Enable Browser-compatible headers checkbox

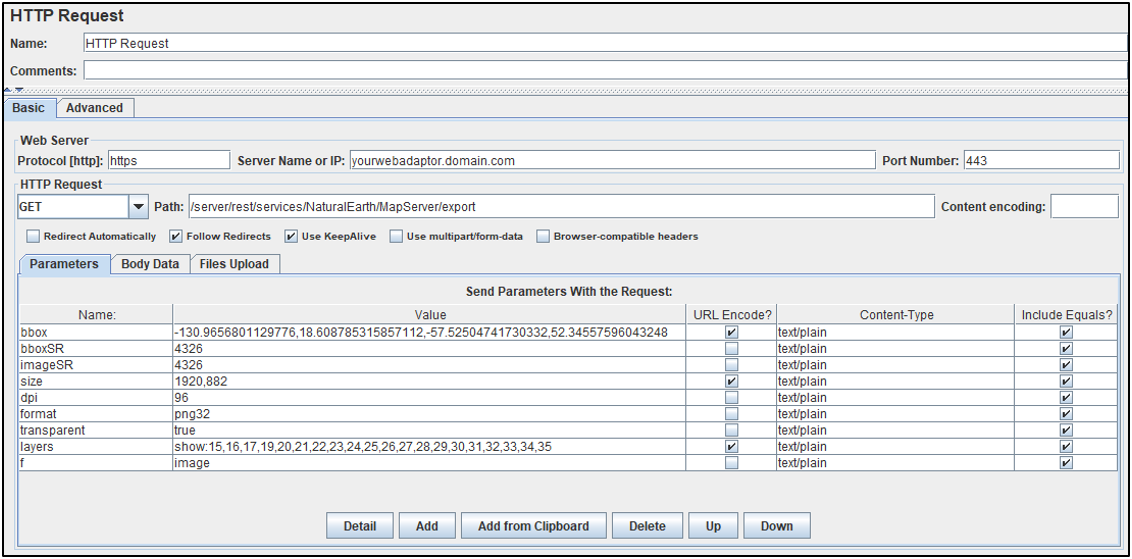[543, 236]
